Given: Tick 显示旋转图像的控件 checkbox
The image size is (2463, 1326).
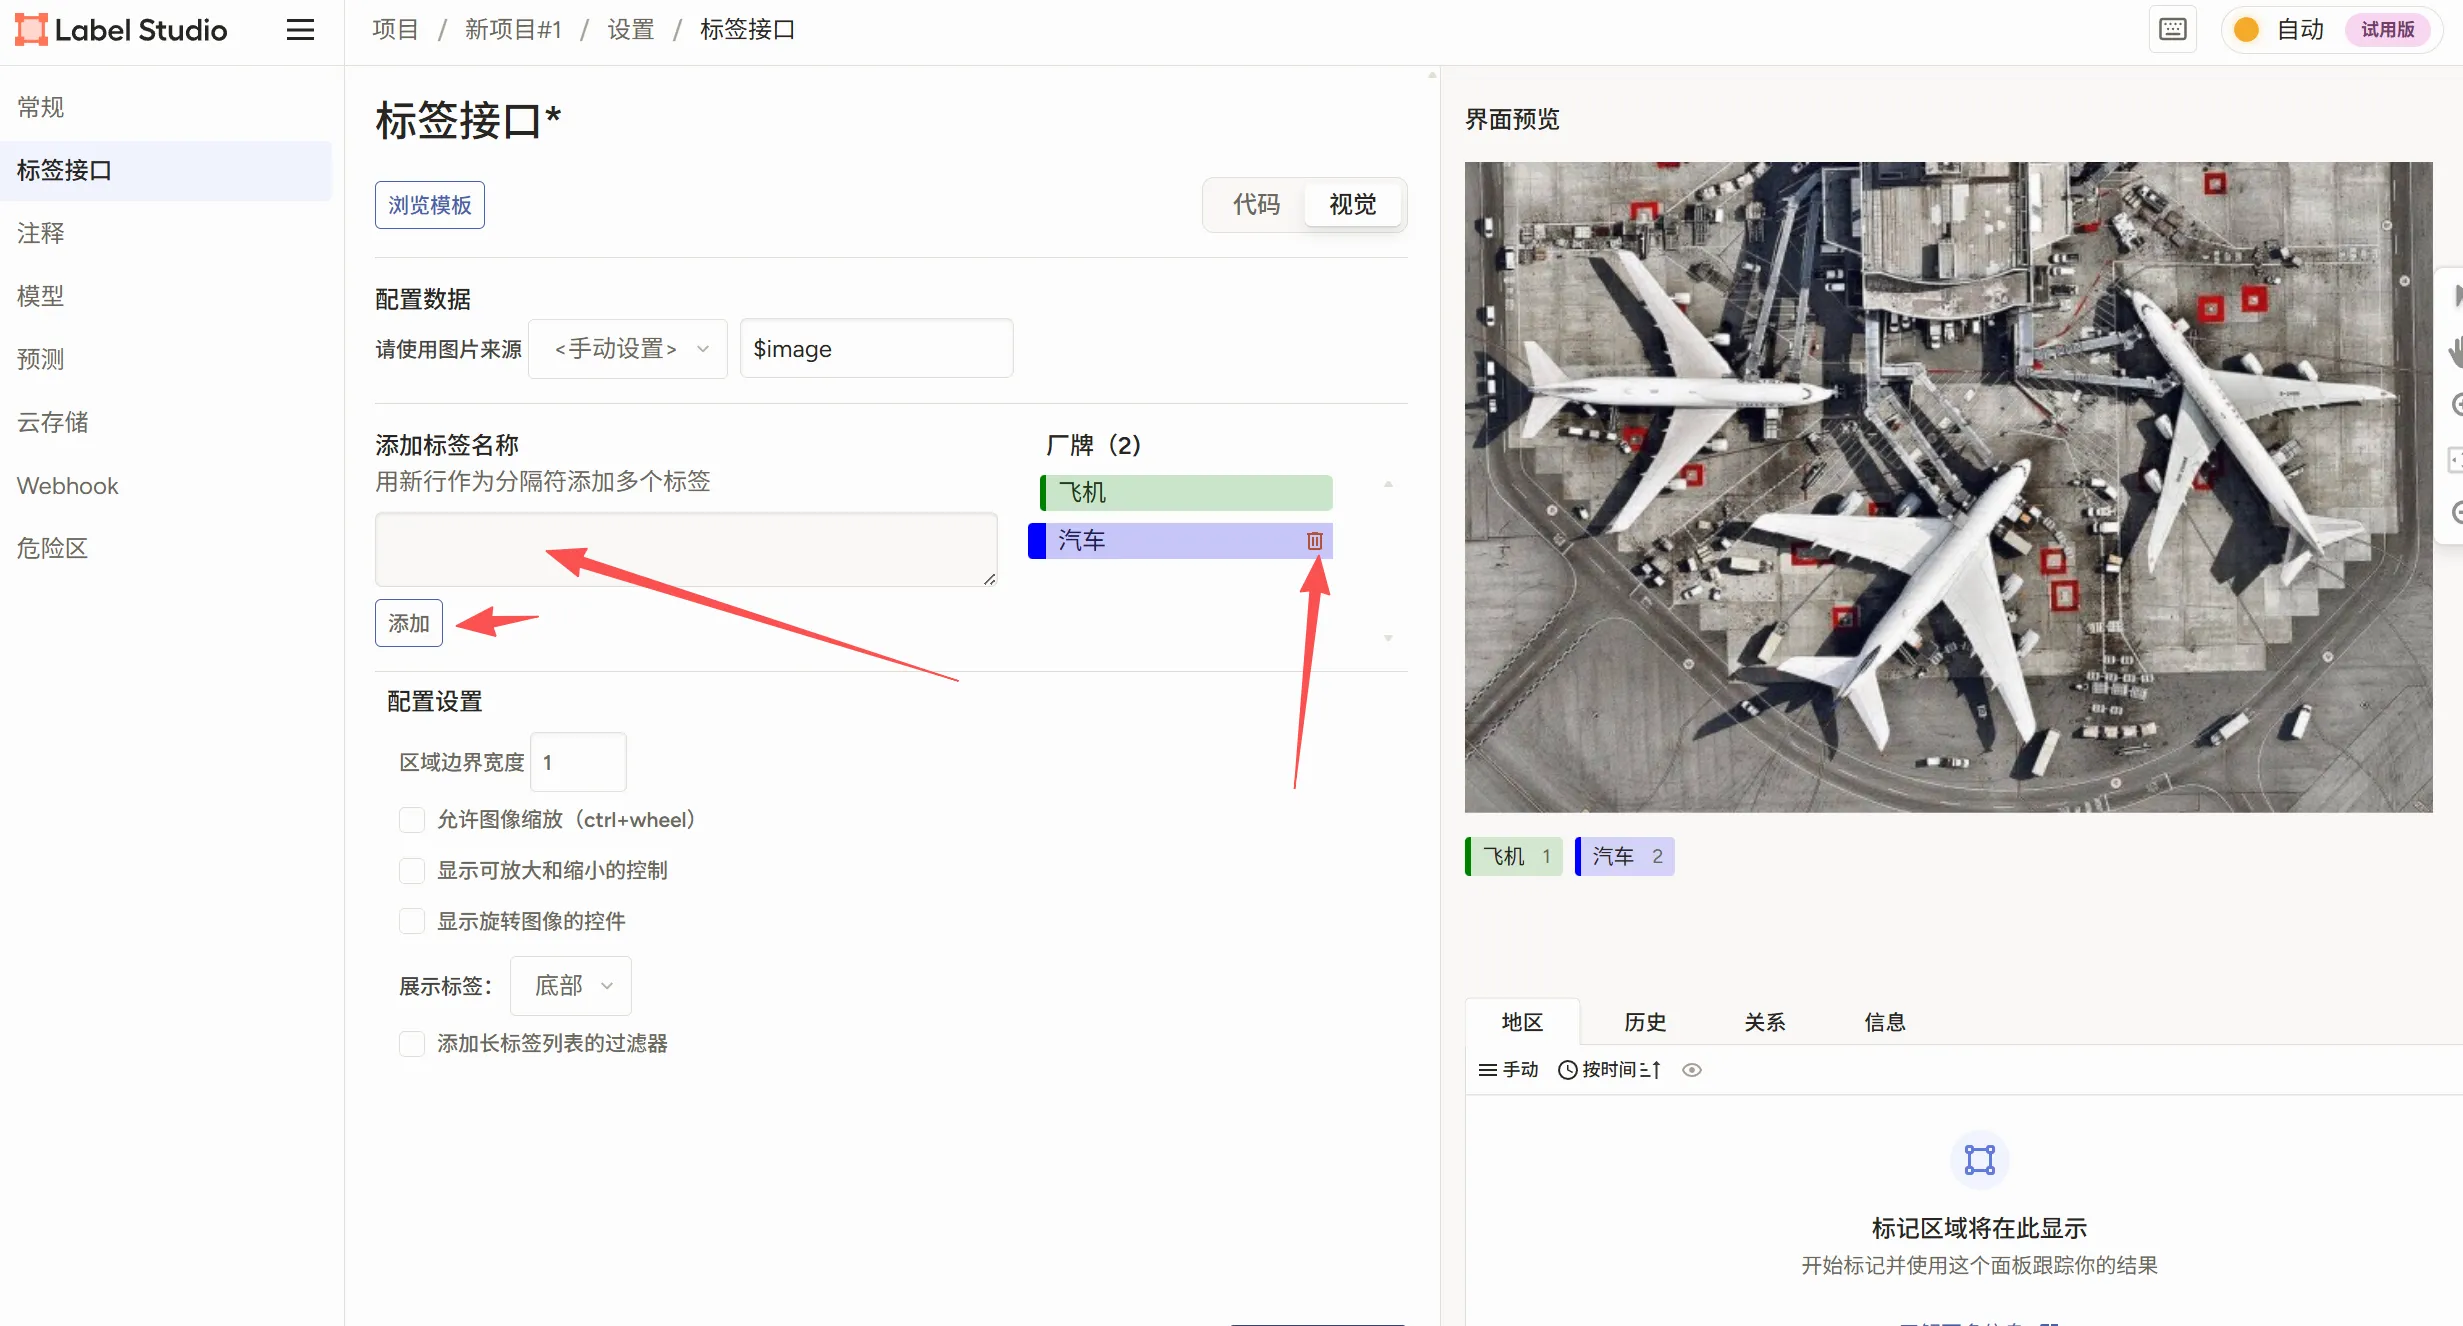Looking at the screenshot, I should 411,921.
